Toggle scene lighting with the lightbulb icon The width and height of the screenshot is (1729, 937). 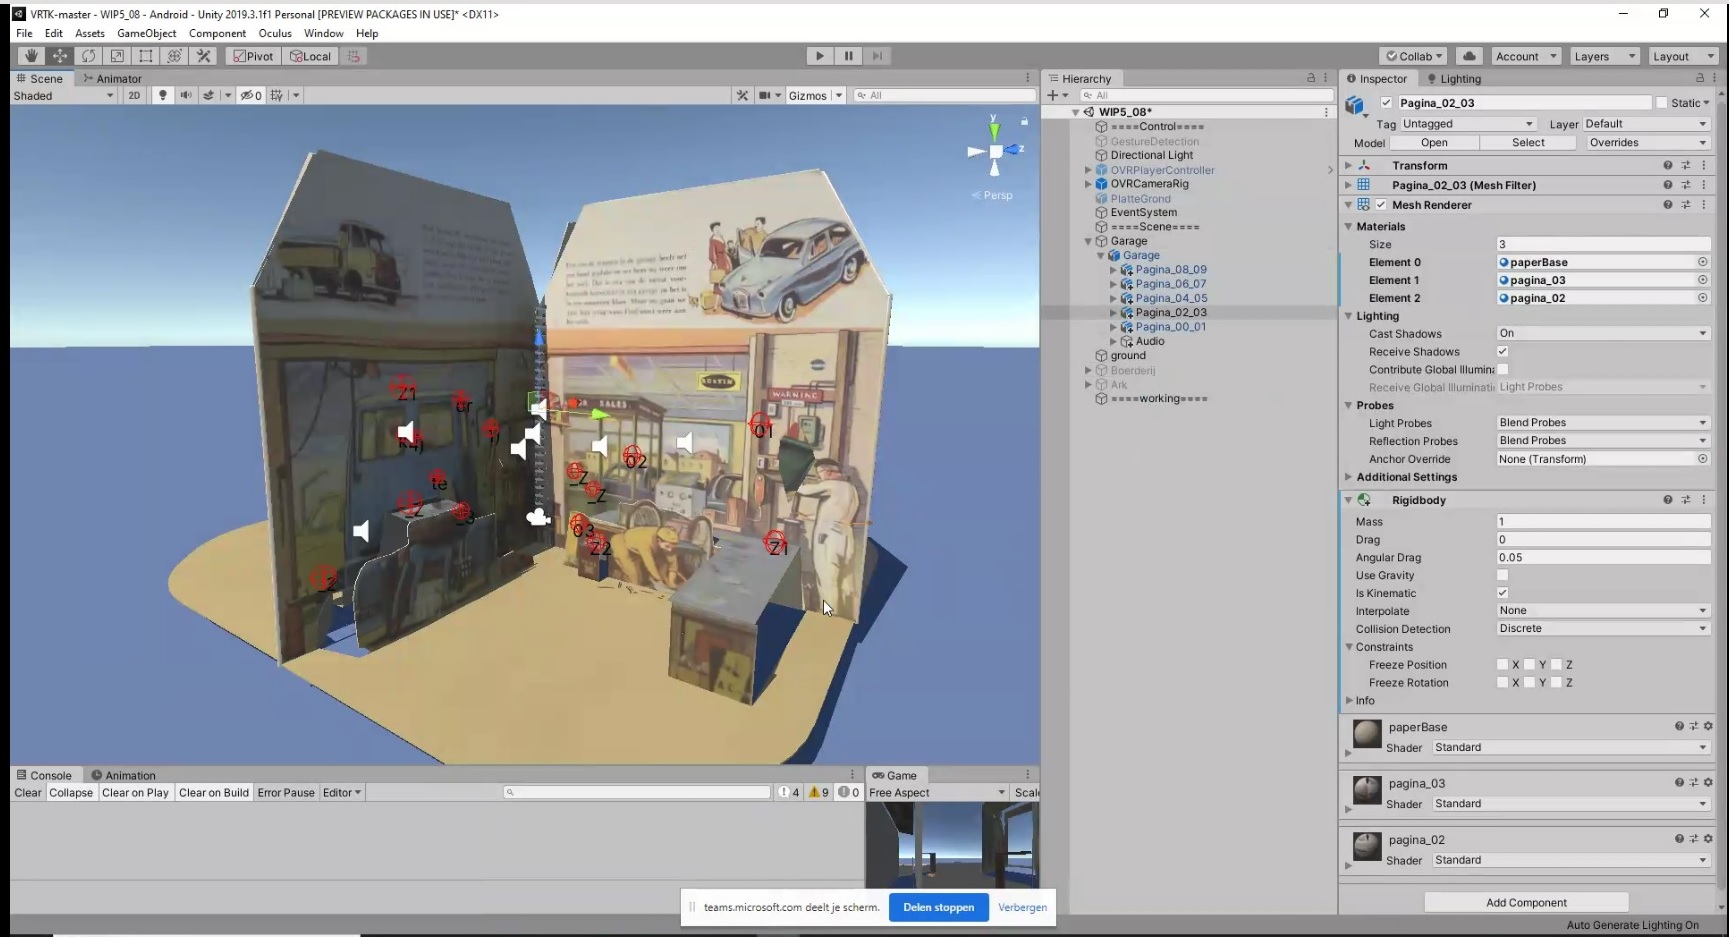click(163, 95)
